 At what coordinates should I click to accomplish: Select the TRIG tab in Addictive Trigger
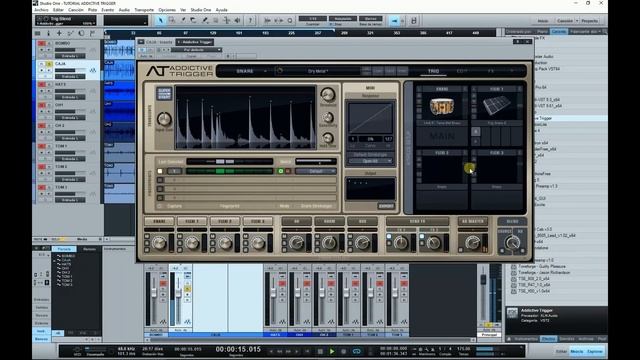point(433,71)
